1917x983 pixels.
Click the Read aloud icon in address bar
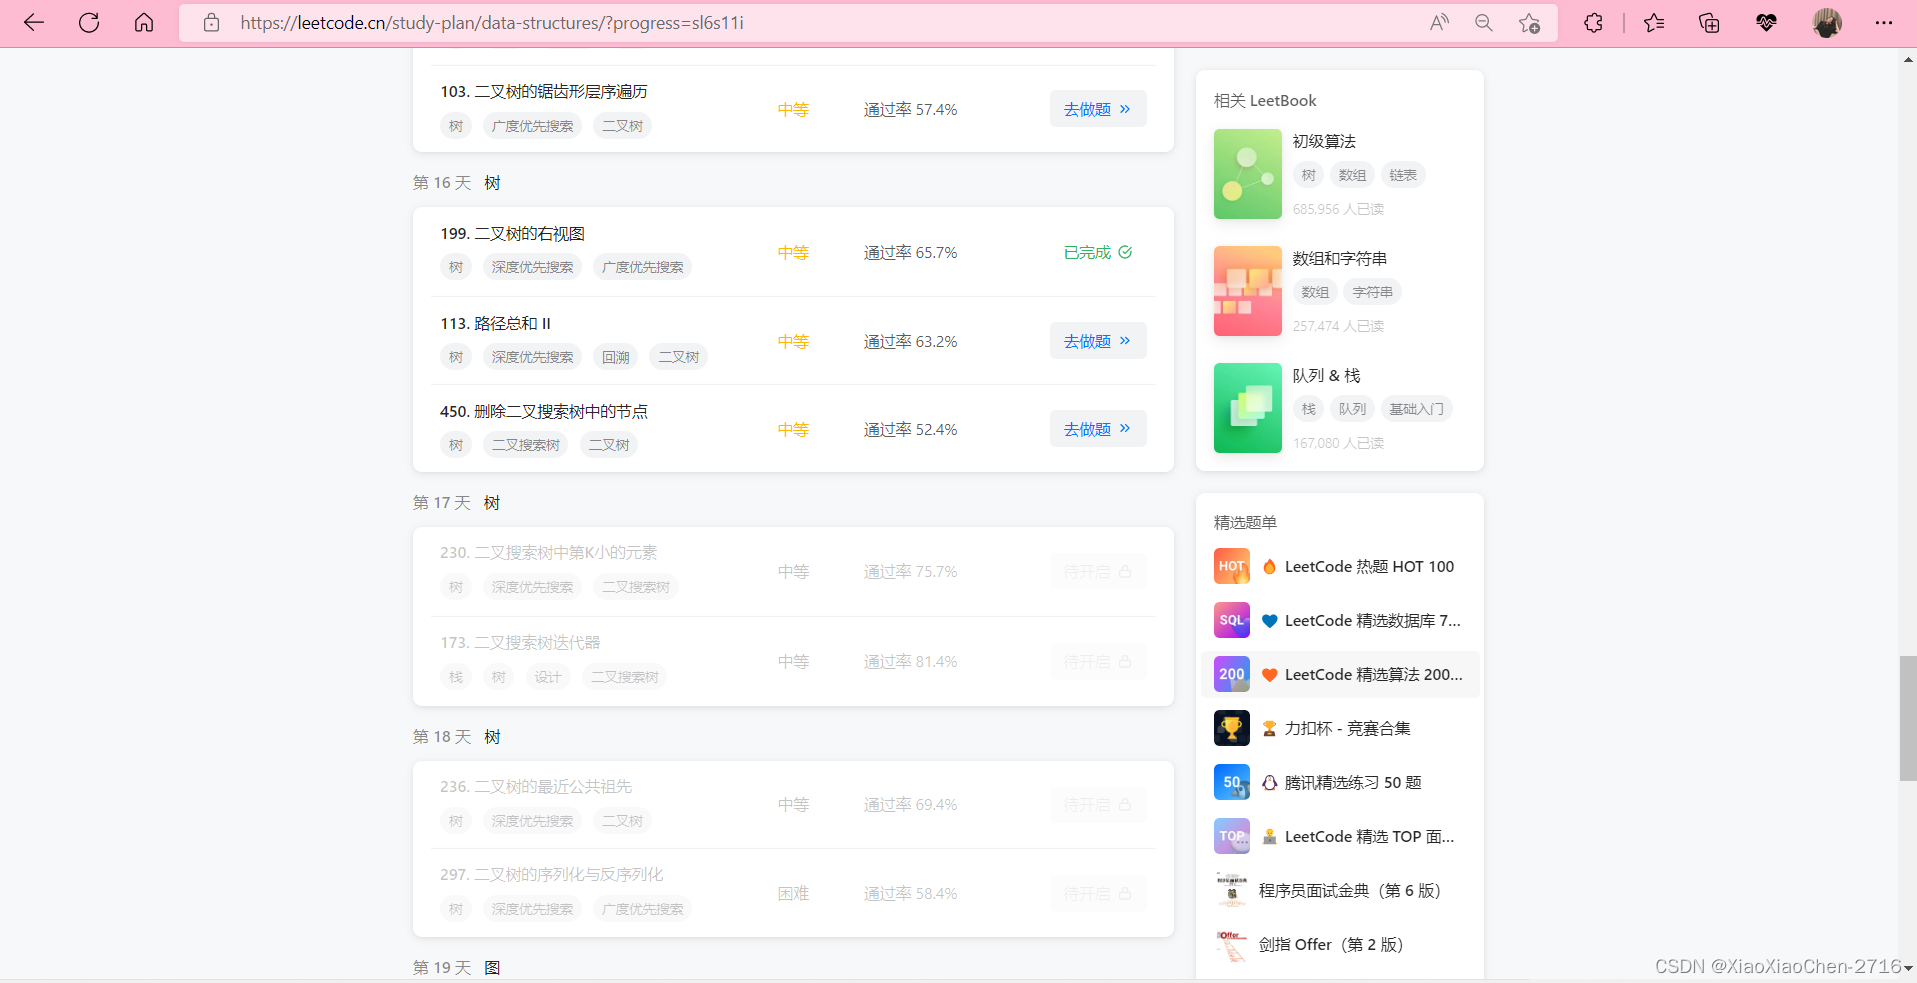tap(1439, 22)
